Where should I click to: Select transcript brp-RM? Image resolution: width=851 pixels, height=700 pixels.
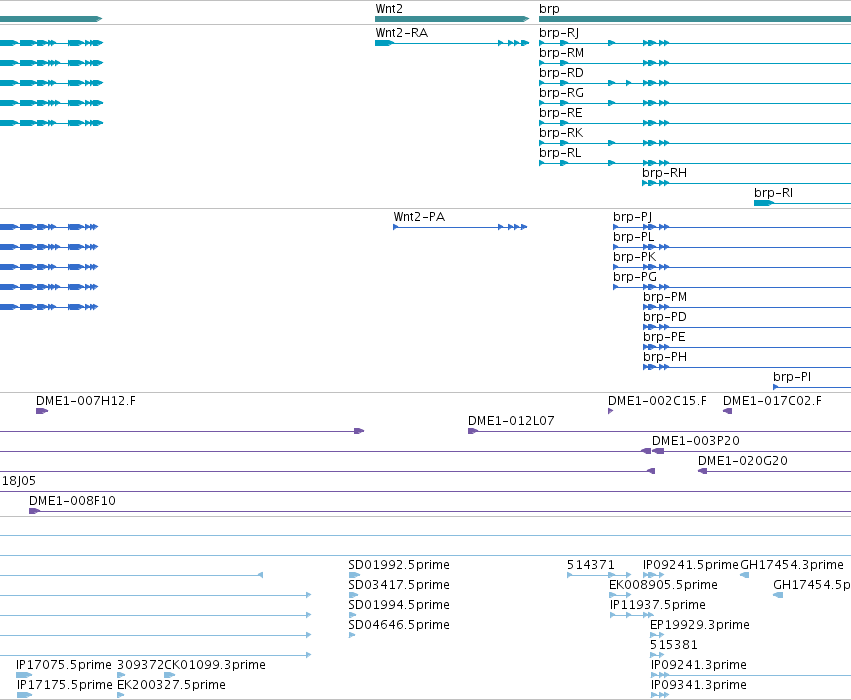pyautogui.click(x=561, y=53)
